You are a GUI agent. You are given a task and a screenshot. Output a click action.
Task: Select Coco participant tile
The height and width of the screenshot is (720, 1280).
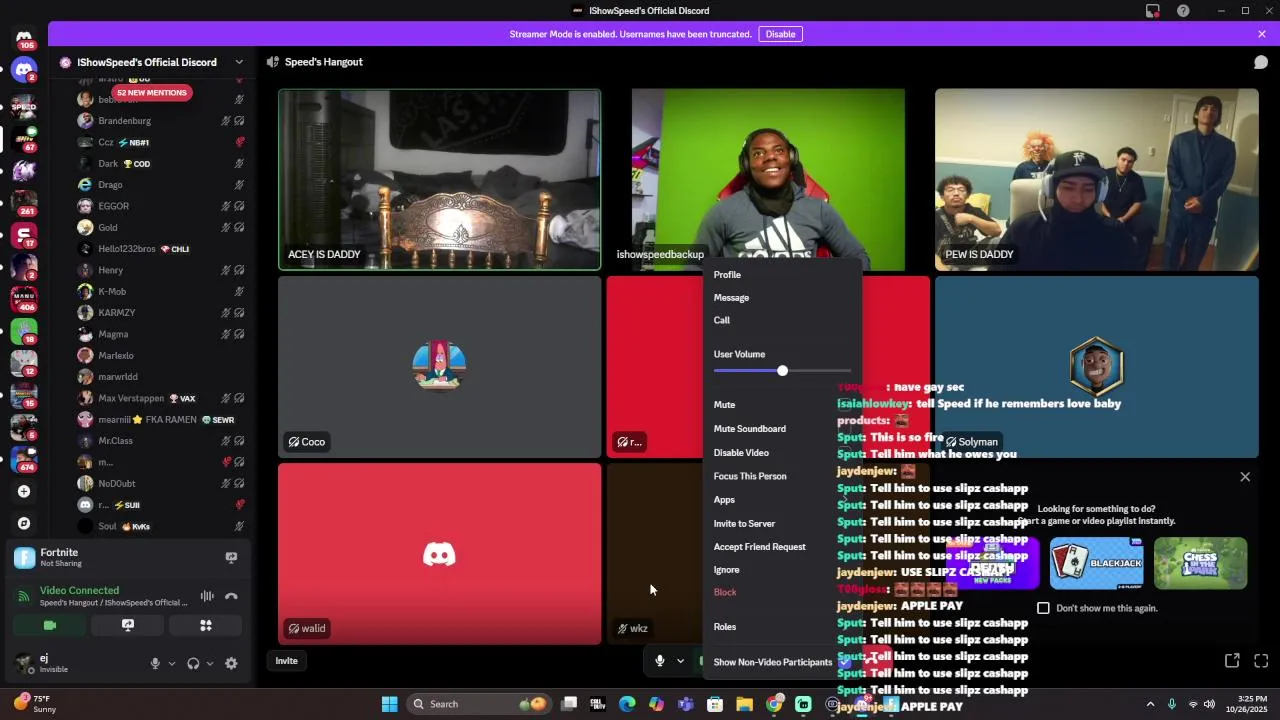[440, 367]
